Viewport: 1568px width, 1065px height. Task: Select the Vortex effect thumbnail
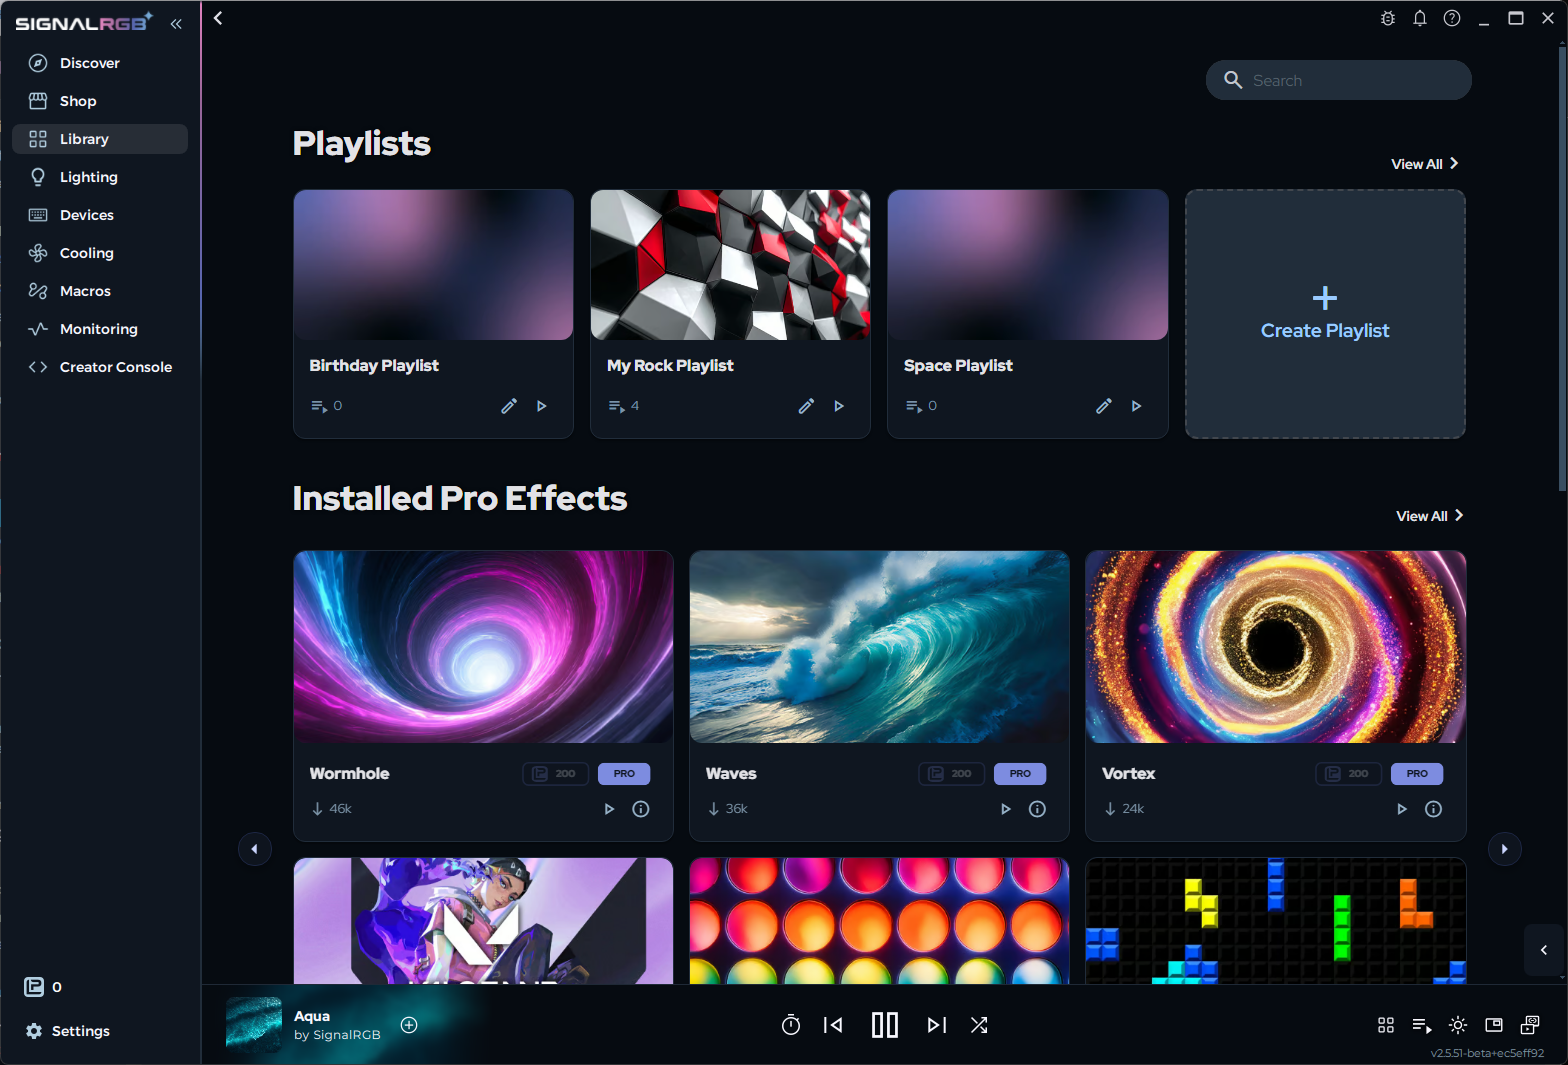click(1276, 647)
